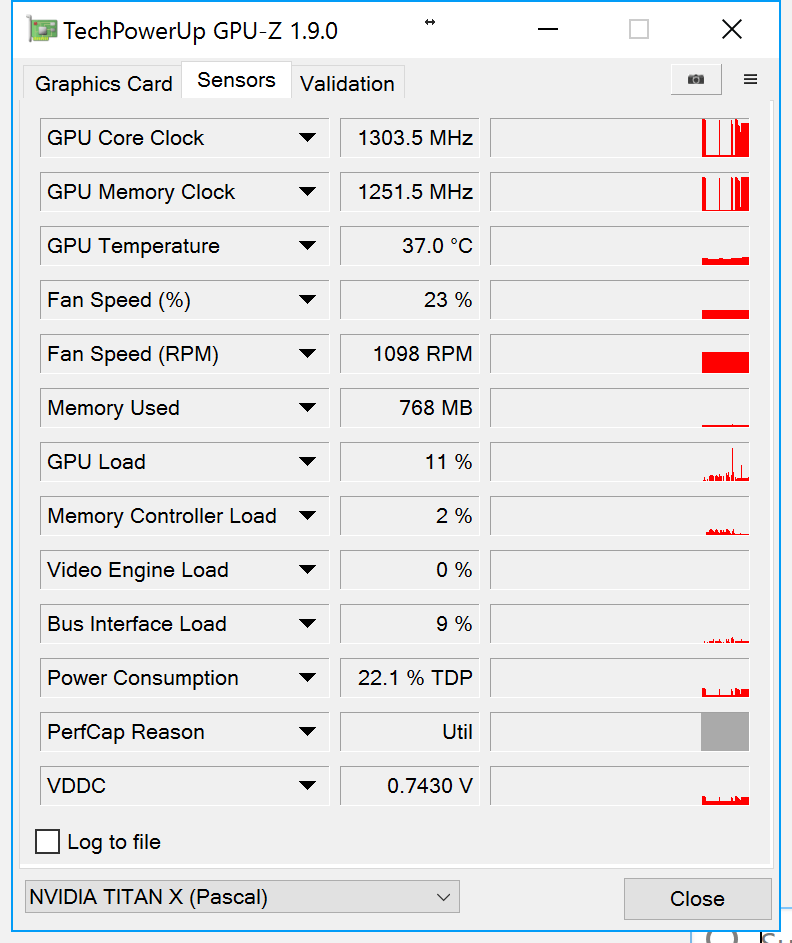This screenshot has height=943, width=792.
Task: Click the screenshot camera icon
Action: click(696, 80)
